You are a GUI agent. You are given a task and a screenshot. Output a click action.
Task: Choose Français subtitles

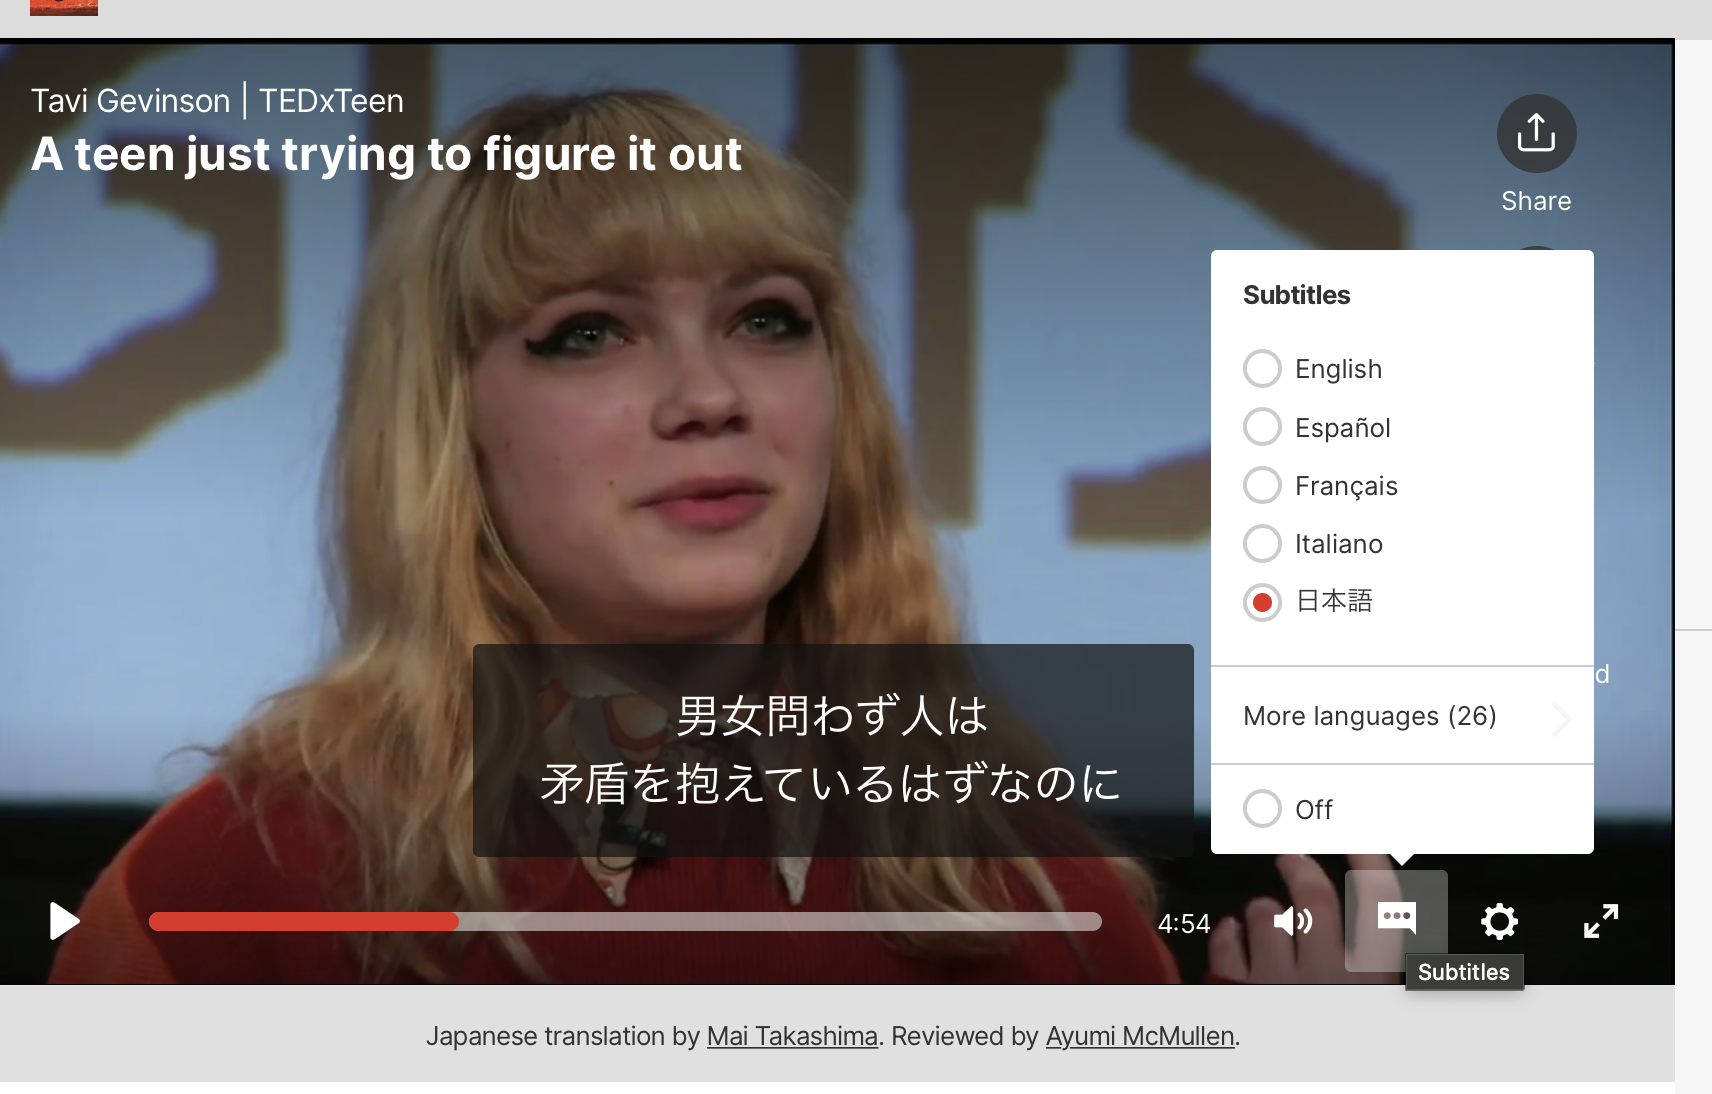point(1263,486)
